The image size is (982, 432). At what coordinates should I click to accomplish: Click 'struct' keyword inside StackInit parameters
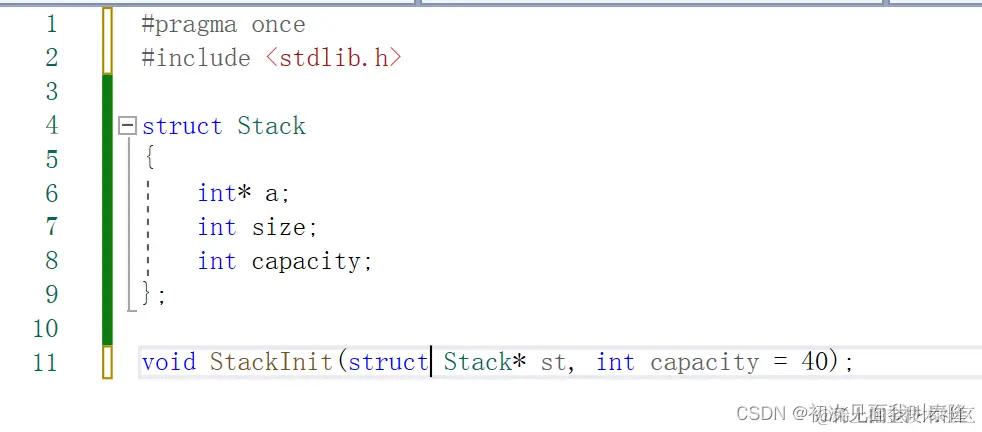point(388,363)
